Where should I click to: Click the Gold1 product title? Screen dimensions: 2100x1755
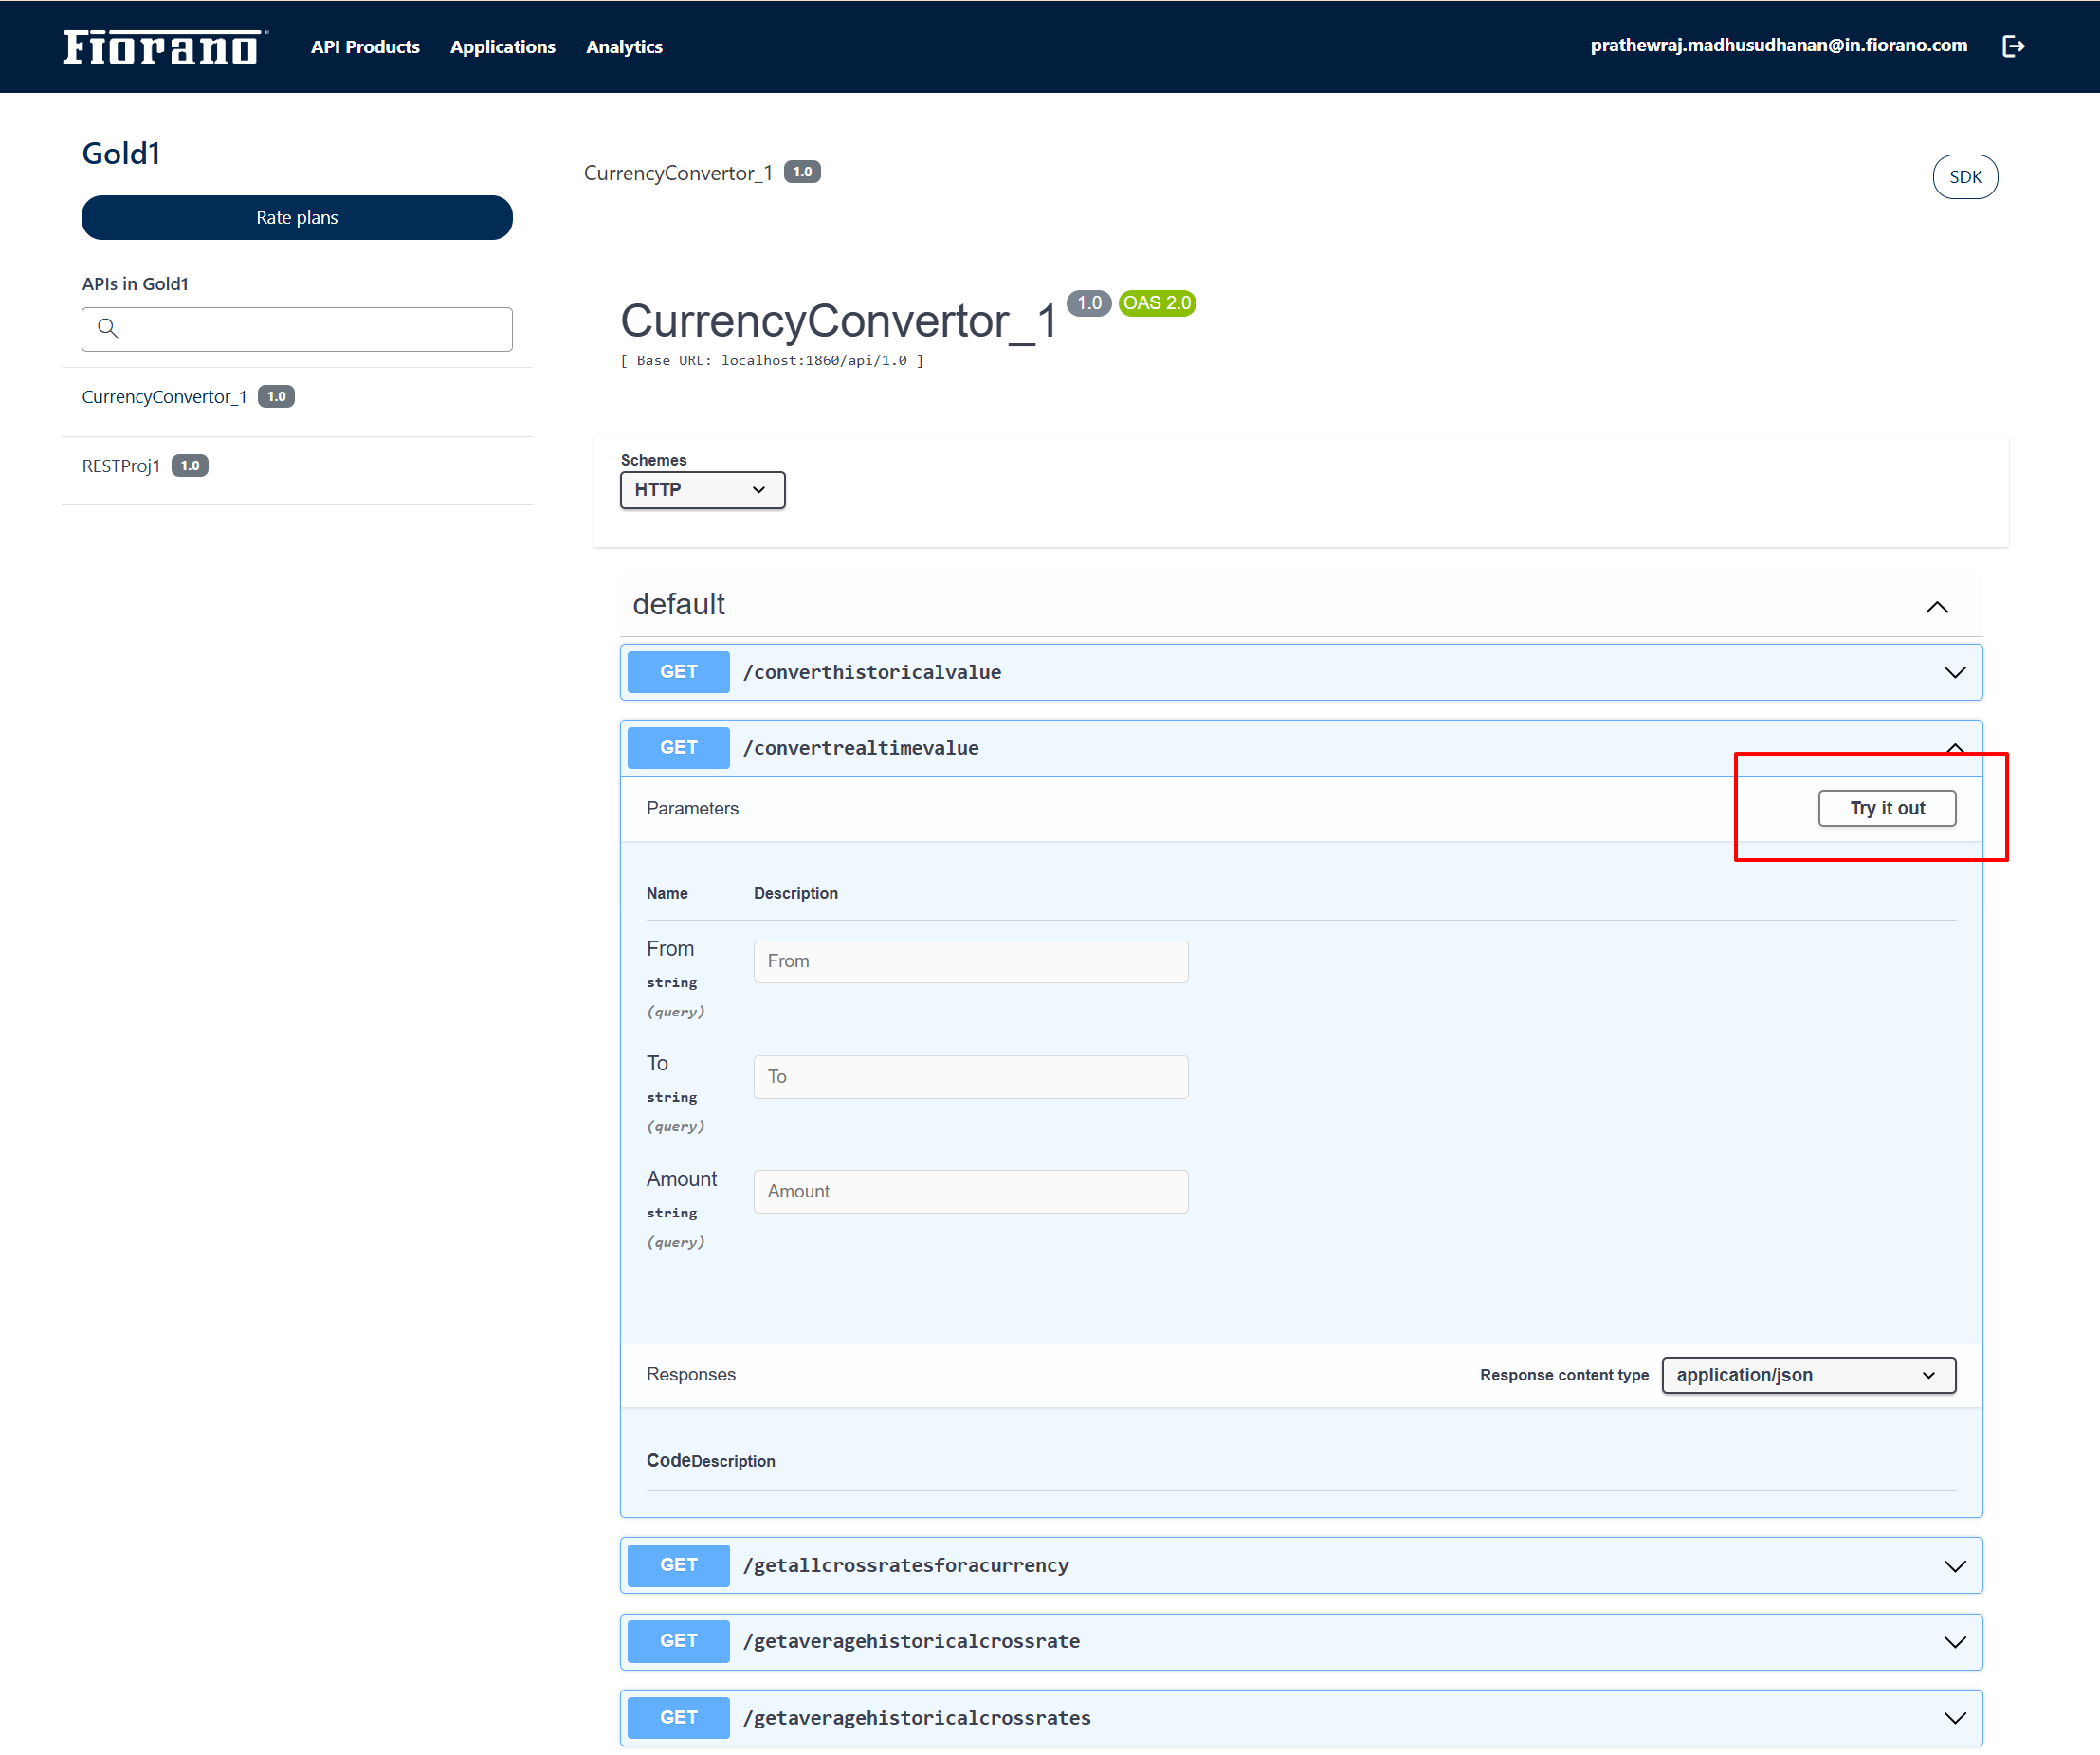point(121,153)
